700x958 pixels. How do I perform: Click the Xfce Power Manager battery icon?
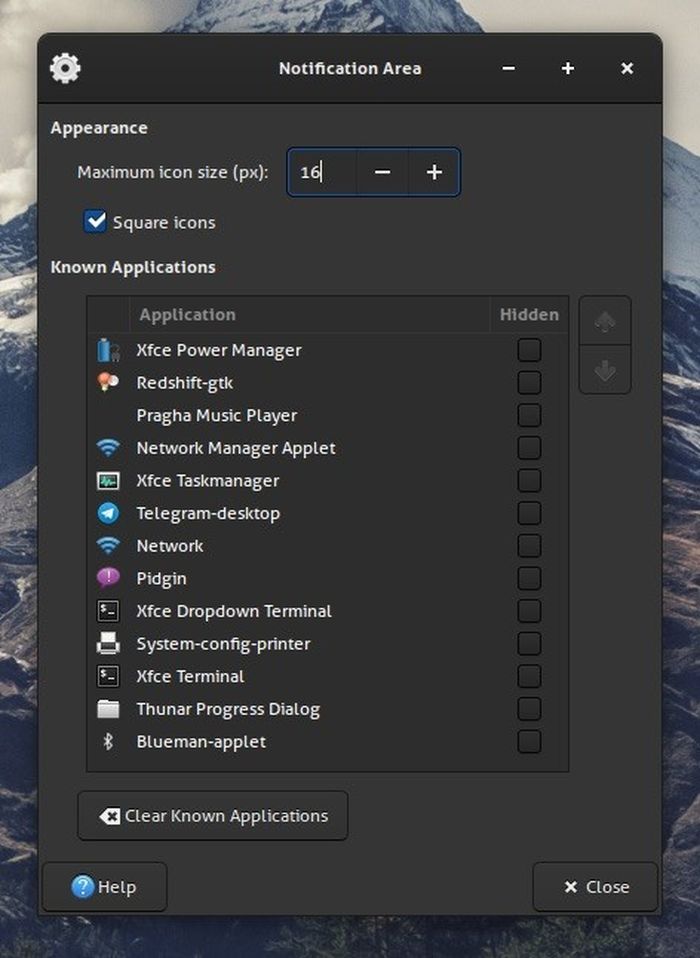click(108, 350)
